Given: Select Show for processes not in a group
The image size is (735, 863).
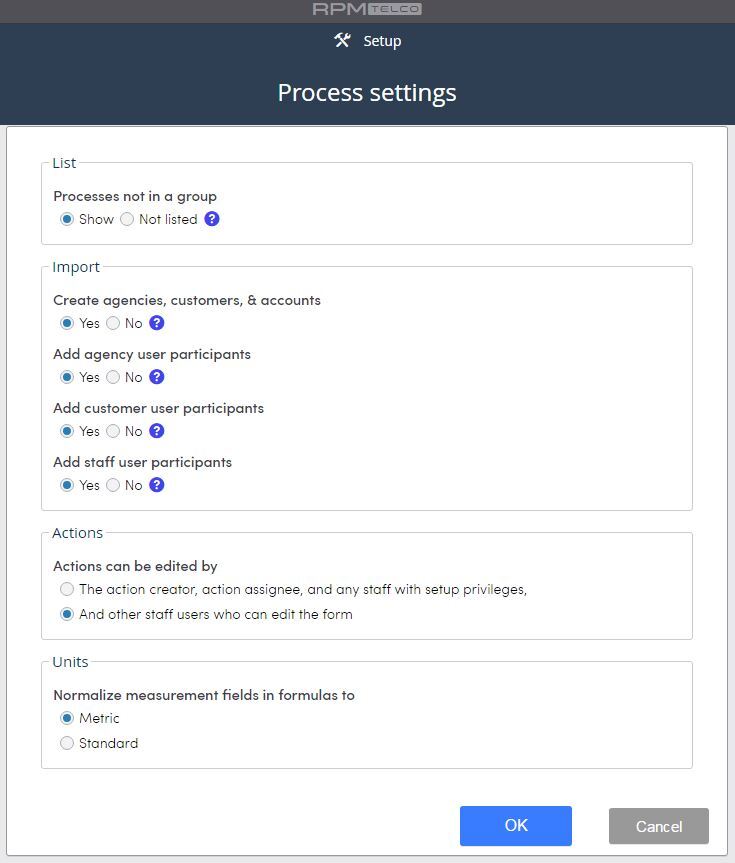Looking at the screenshot, I should 67,219.
